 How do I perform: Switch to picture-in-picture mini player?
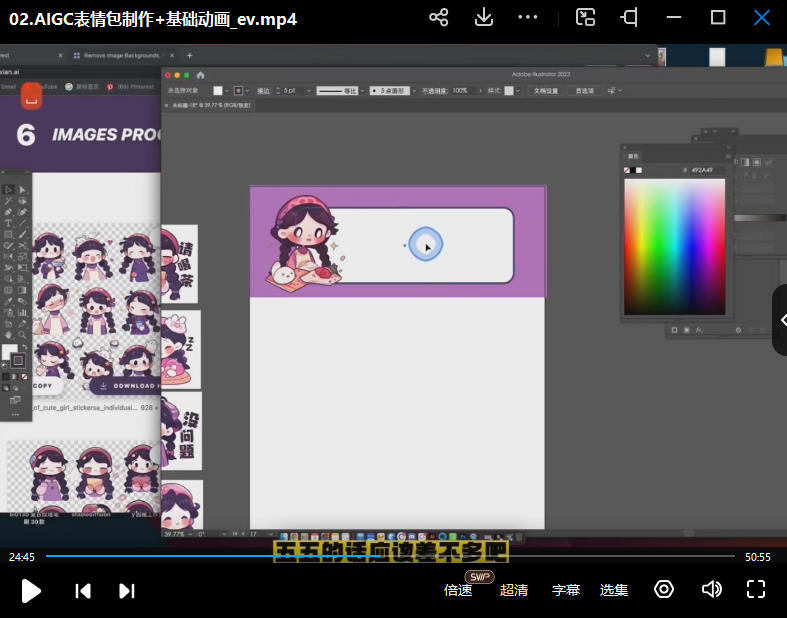586,18
